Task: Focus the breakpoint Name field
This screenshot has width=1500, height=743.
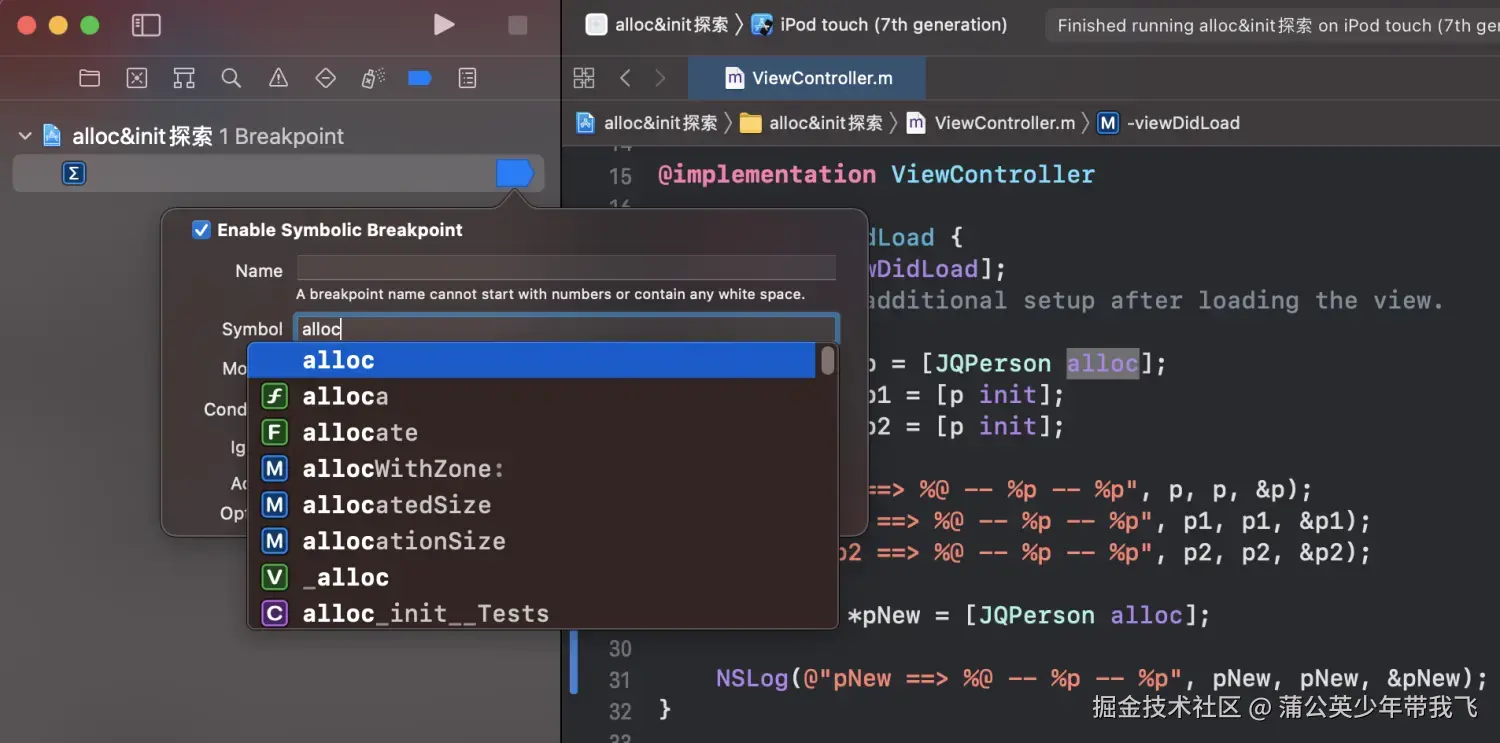Action: pos(566,268)
